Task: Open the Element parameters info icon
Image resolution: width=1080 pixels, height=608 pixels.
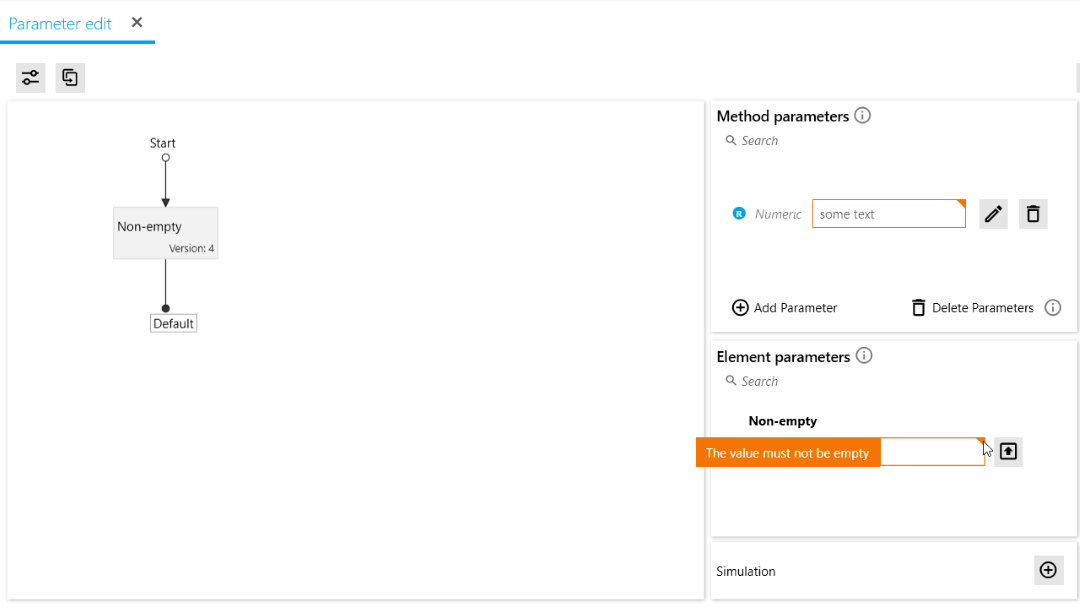Action: [865, 356]
